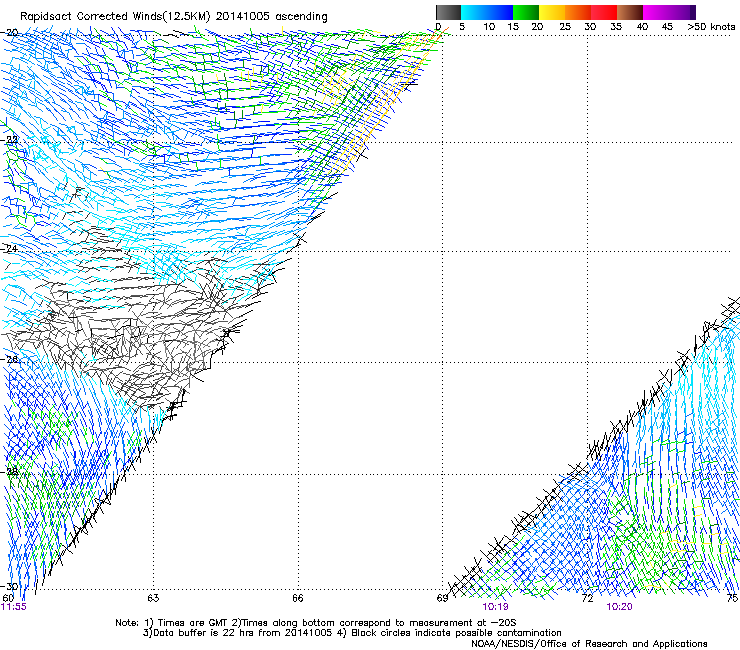Select the green 15-20 knots color segment

tap(526, 12)
